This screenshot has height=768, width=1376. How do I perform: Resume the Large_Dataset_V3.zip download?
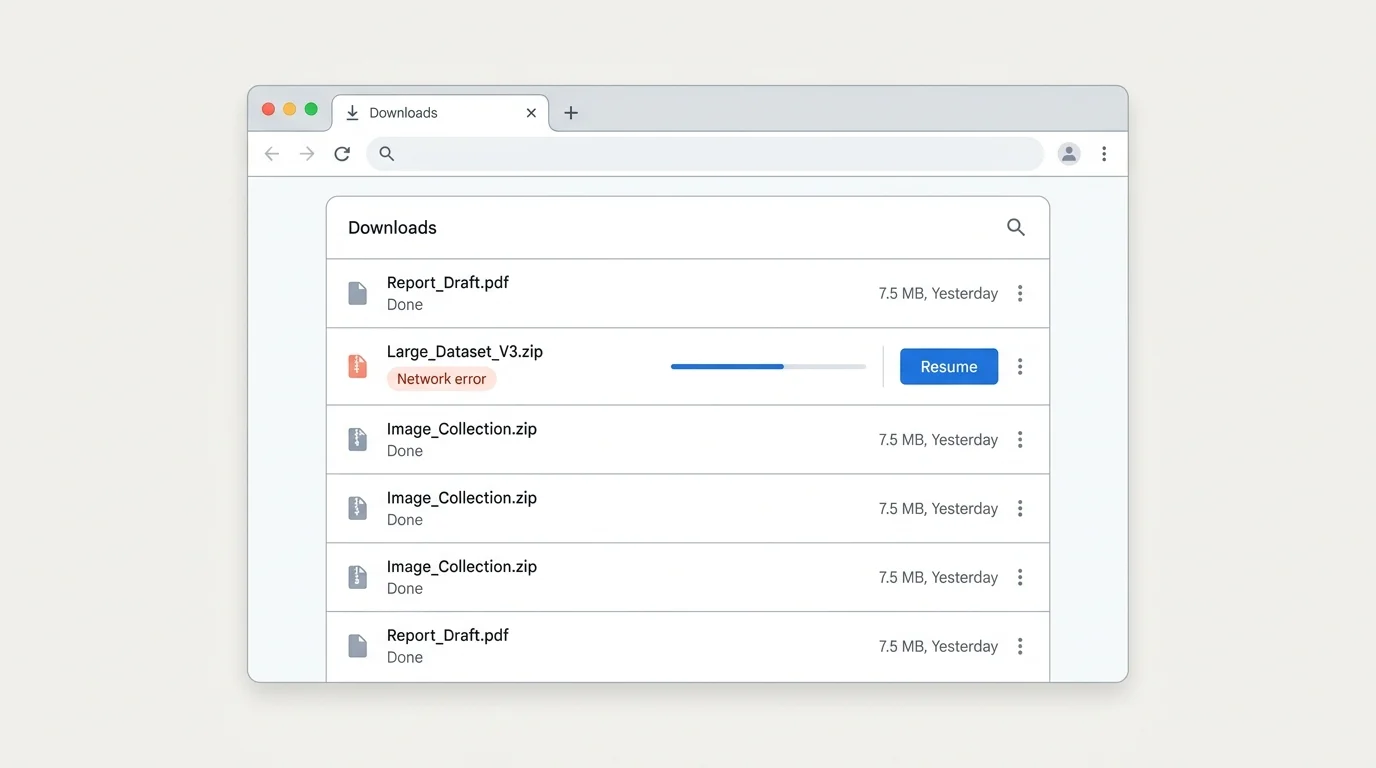click(949, 367)
